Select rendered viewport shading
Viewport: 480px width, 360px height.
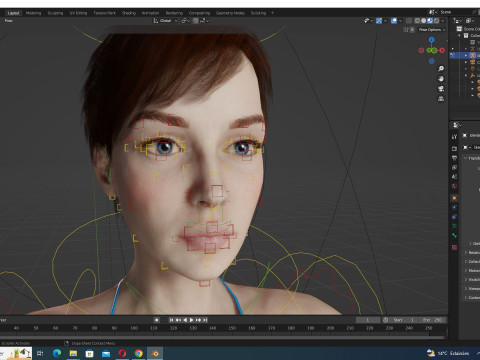tap(436, 21)
